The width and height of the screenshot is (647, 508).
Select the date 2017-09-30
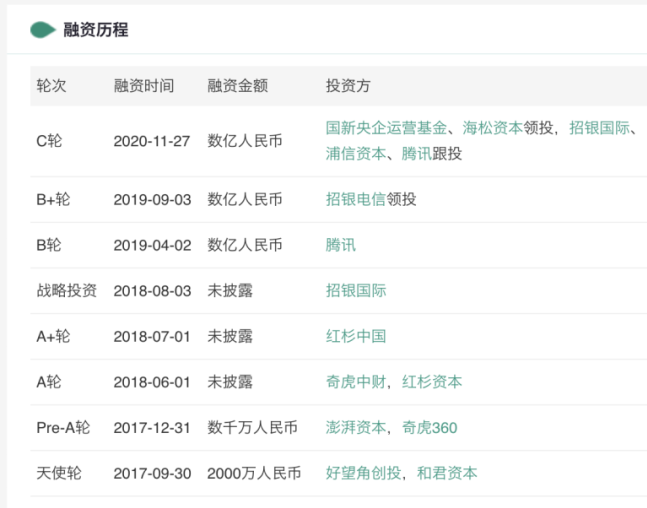(x=152, y=473)
